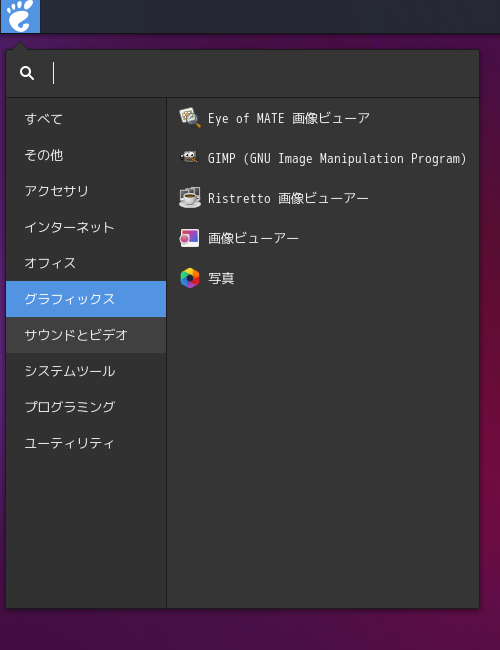Focus the menu search text field
The width and height of the screenshot is (500, 650).
tap(263, 73)
